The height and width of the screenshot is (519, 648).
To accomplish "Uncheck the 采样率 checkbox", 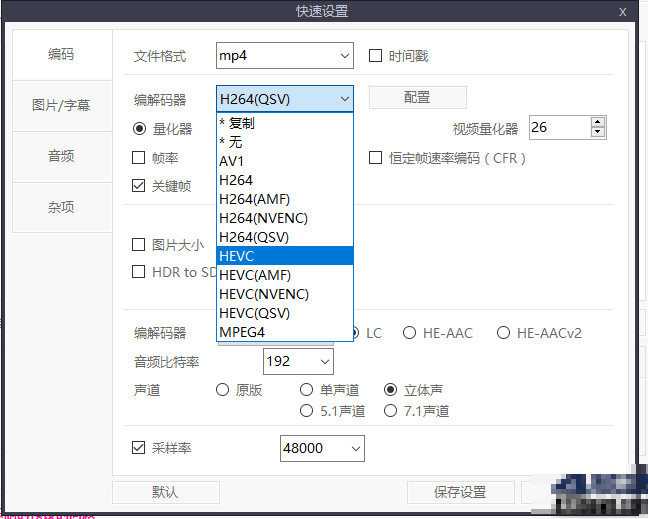I will [x=138, y=448].
